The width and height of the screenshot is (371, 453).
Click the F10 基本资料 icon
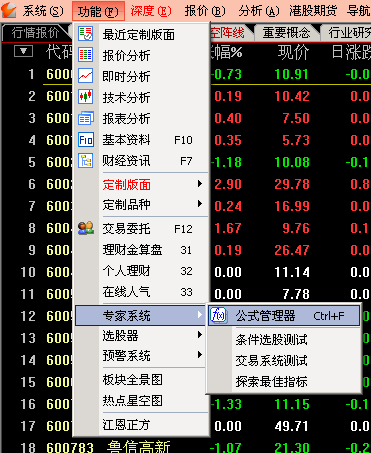(x=86, y=139)
